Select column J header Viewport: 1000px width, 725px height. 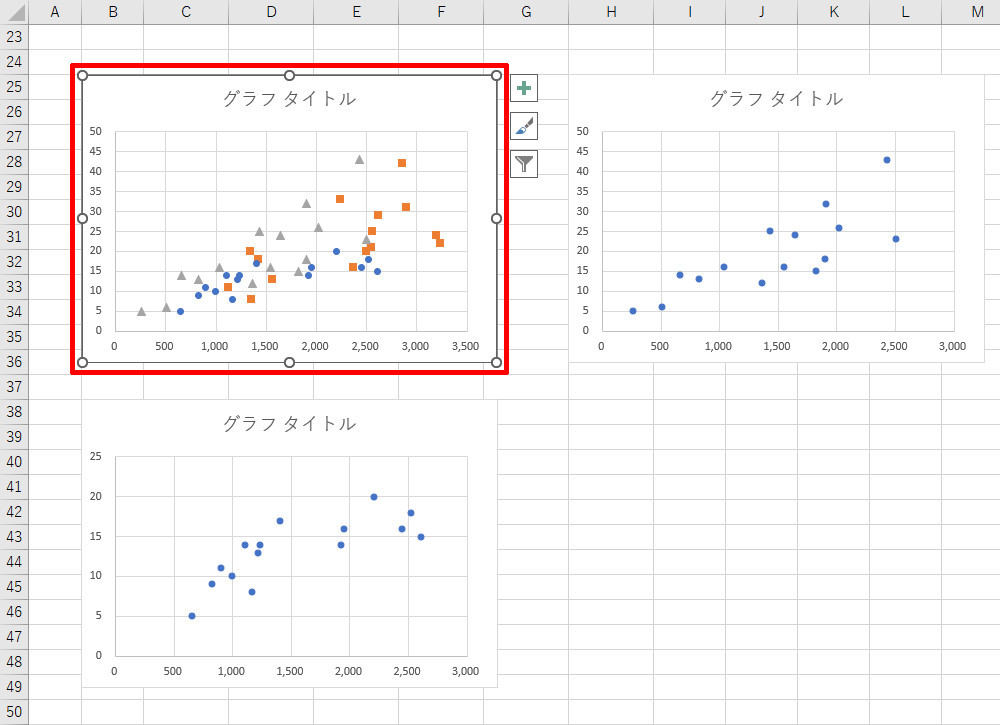[761, 11]
